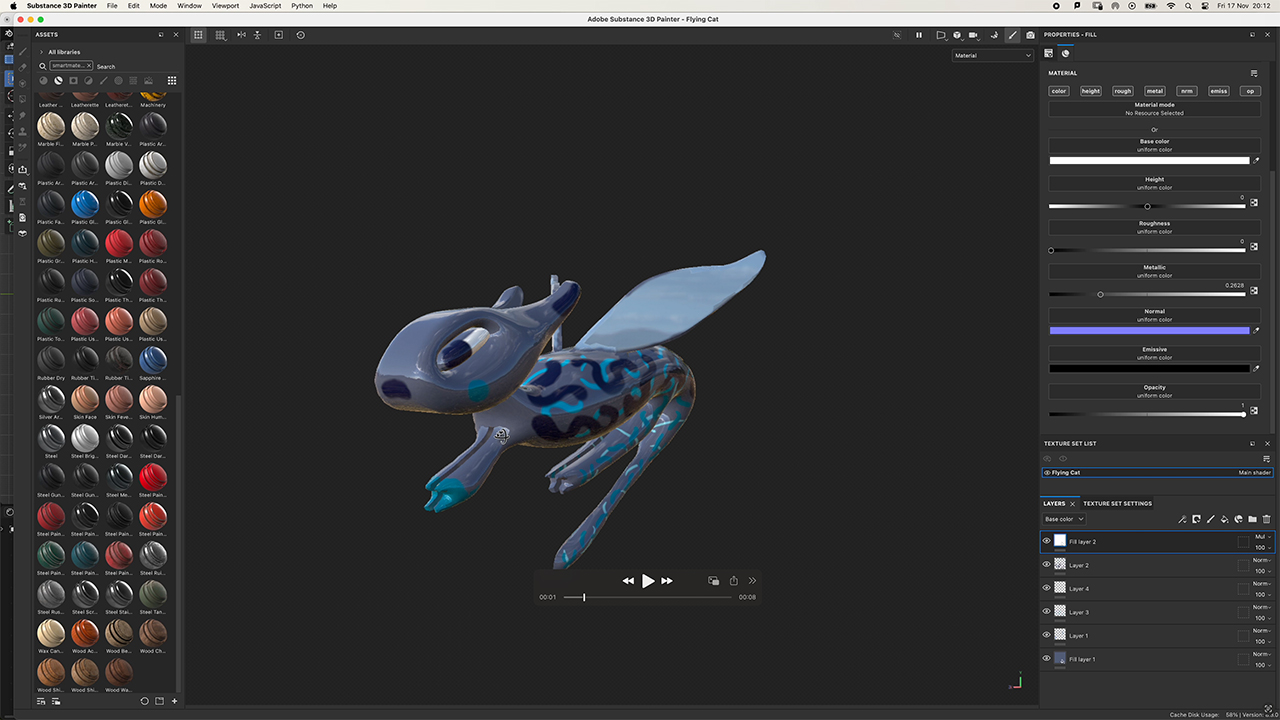Open the orthographic grid options icon
Screen dimensions: 1280x720
click(x=220, y=35)
